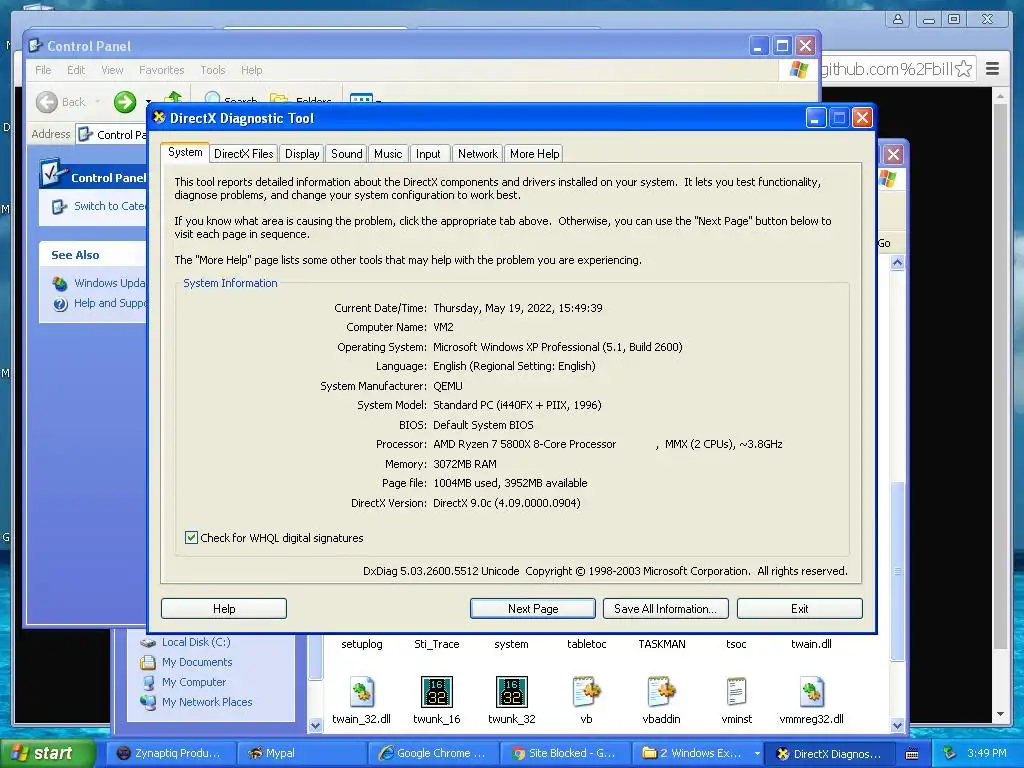Open My Documents in Explorer sidebar
The height and width of the screenshot is (768, 1024).
point(197,662)
